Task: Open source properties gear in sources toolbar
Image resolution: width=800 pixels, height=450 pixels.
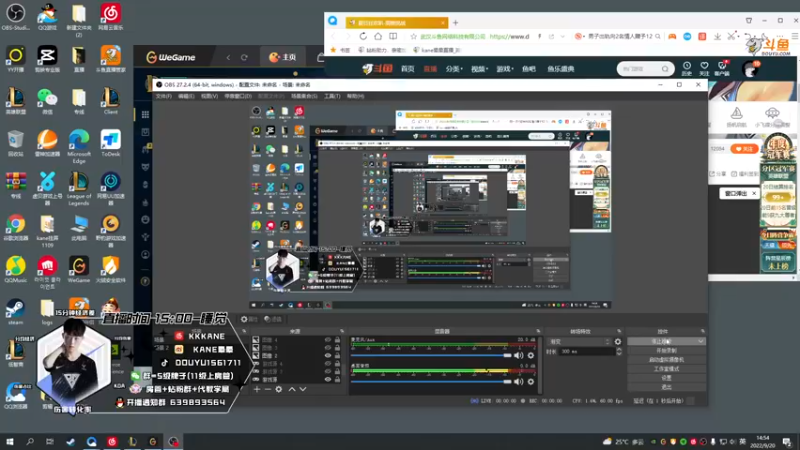Action: point(279,389)
